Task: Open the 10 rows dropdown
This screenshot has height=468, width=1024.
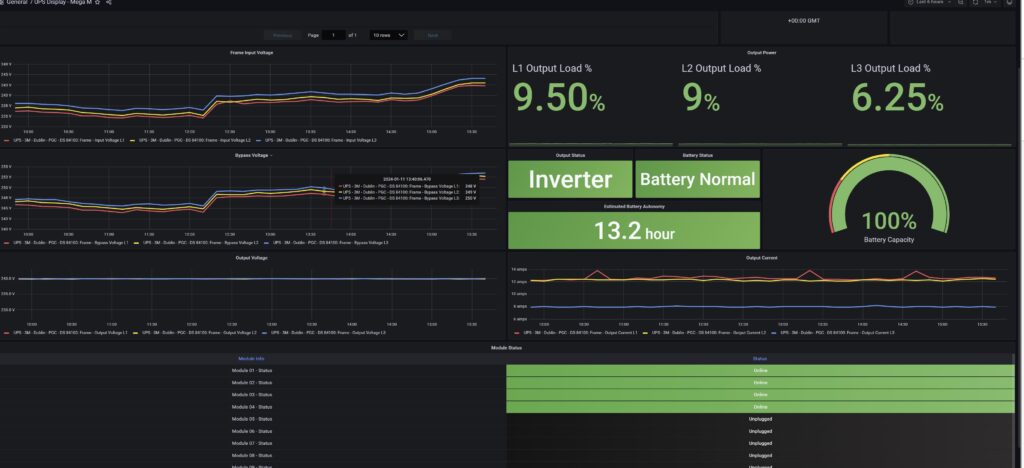Action: (x=389, y=35)
